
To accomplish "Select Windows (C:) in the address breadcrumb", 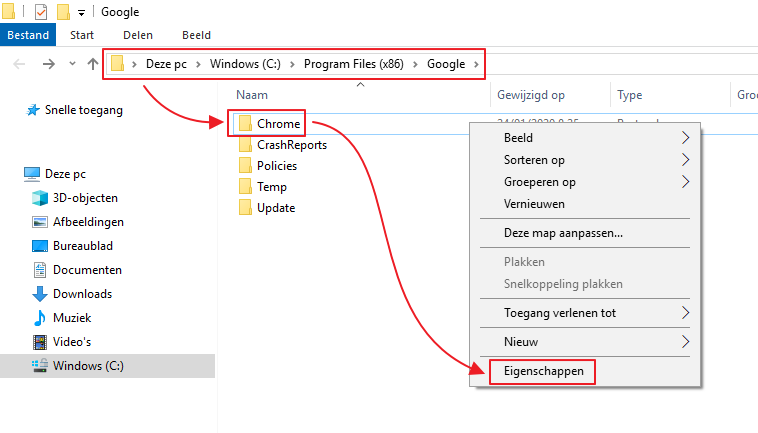I will pos(245,64).
